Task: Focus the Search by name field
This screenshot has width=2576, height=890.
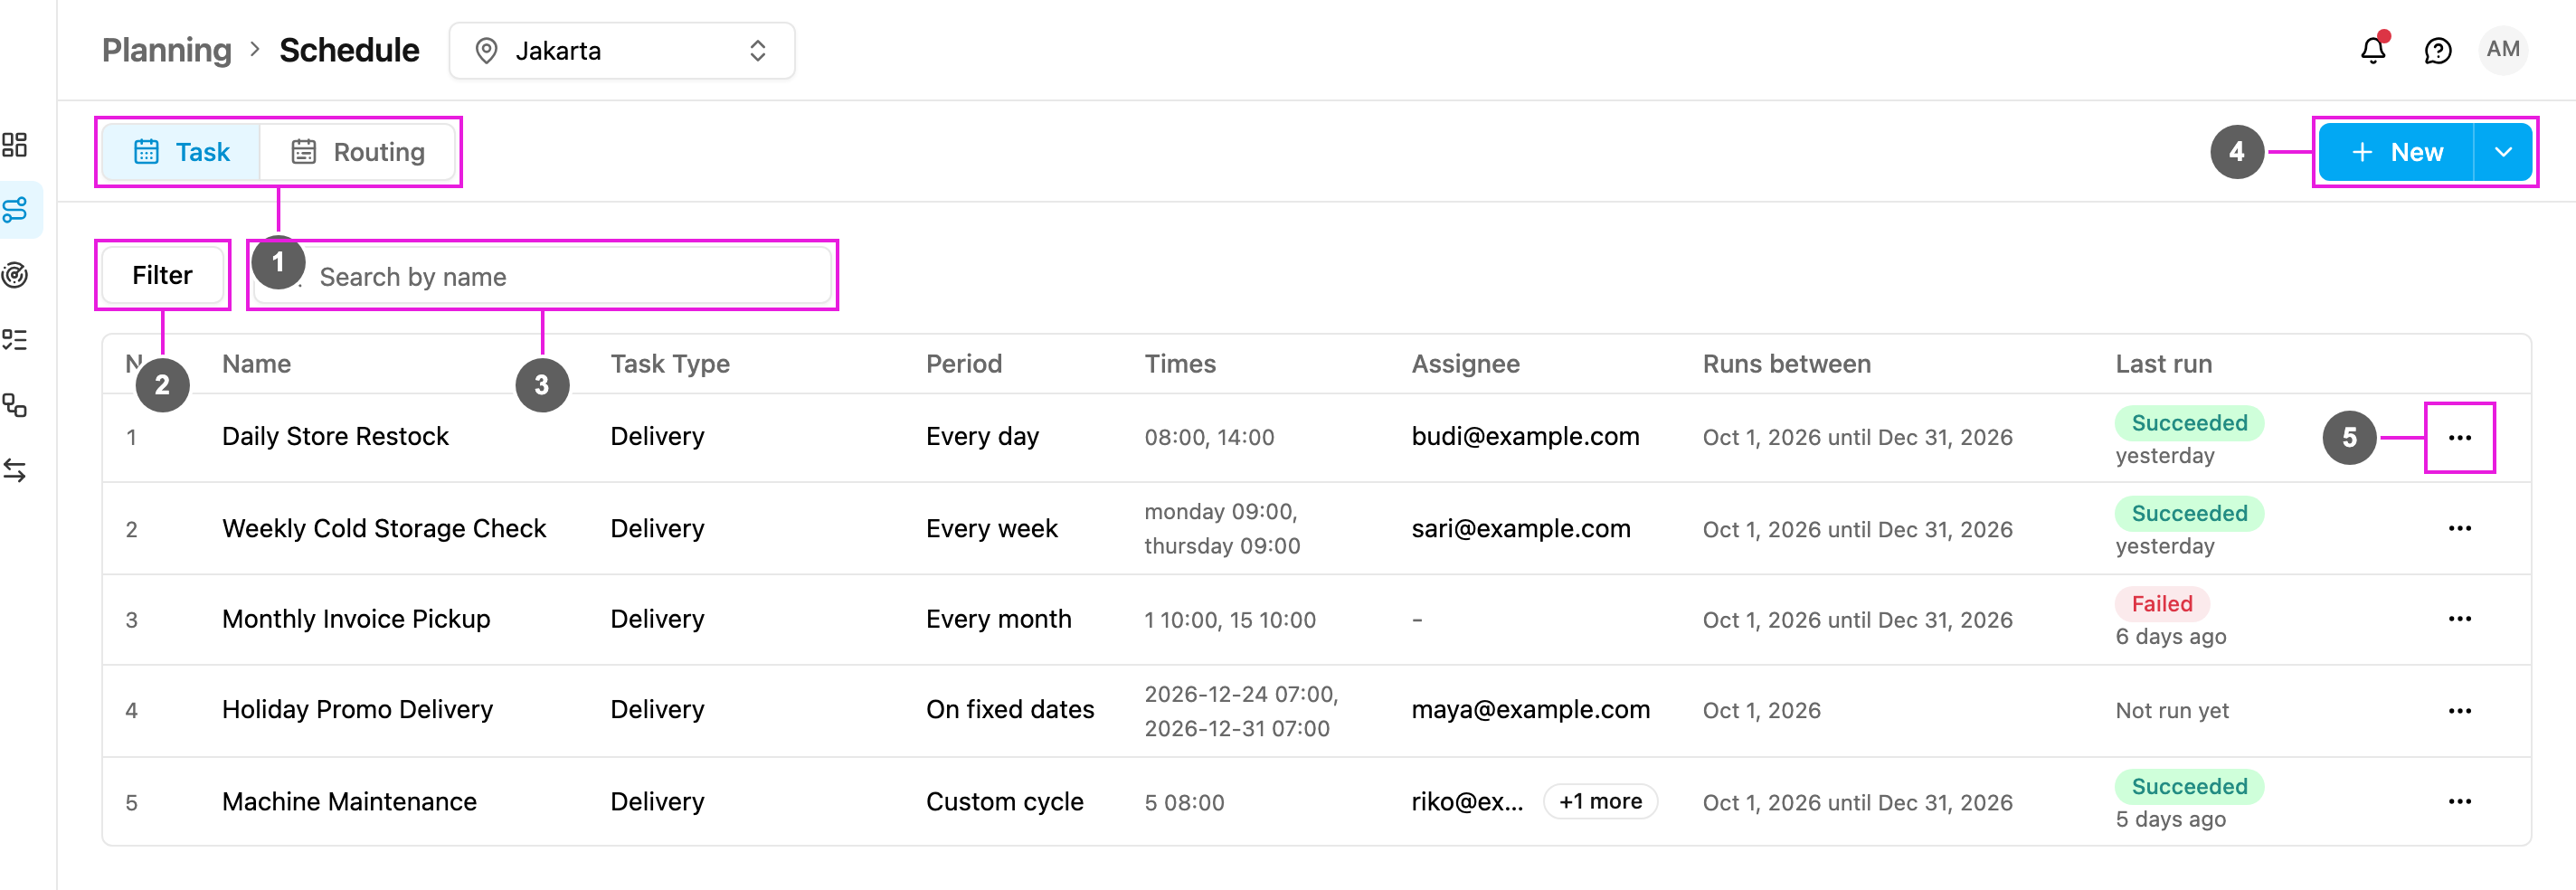Action: point(542,276)
